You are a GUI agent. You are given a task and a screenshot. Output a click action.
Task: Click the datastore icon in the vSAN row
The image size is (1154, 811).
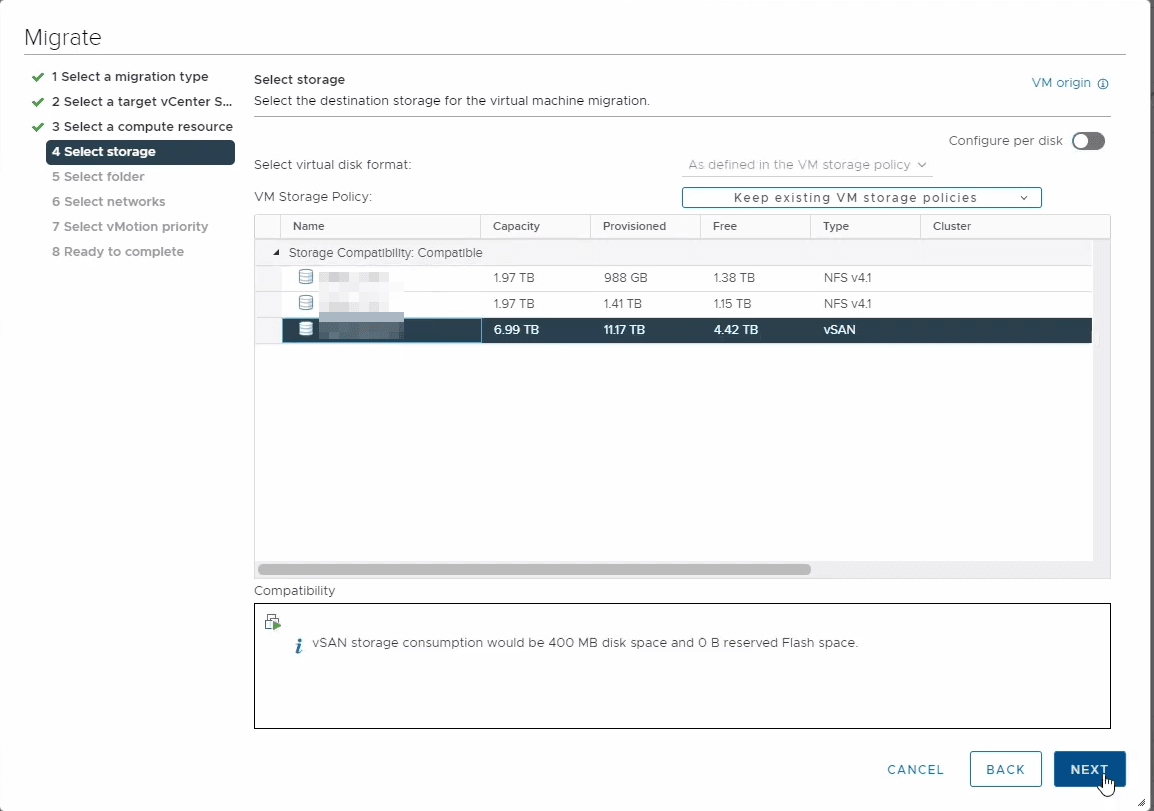point(306,329)
